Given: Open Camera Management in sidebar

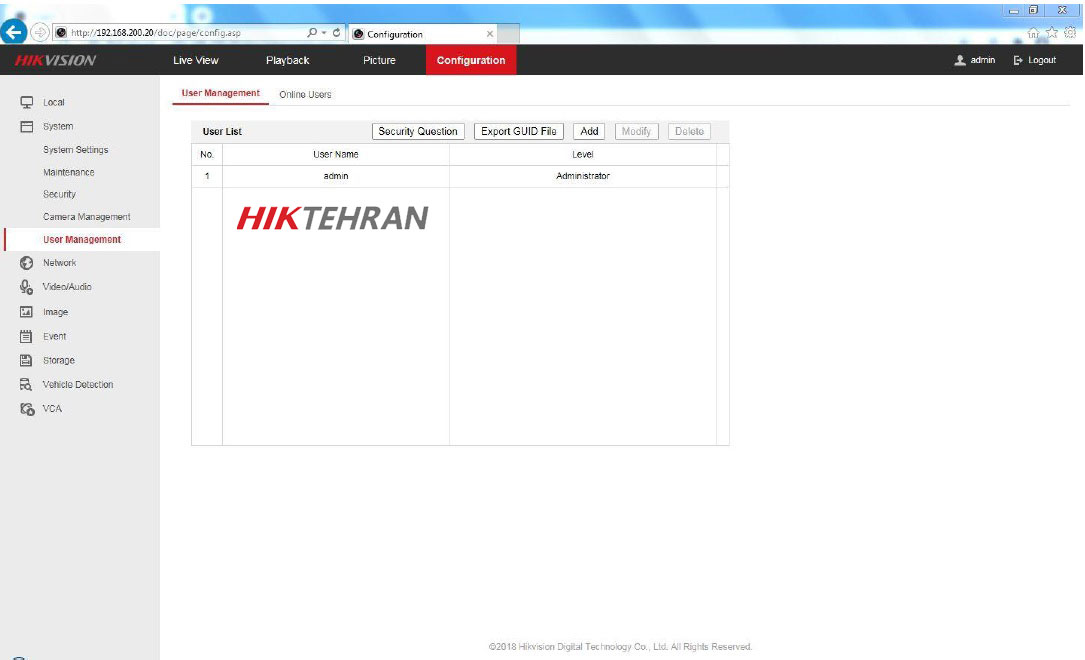Looking at the screenshot, I should pyautogui.click(x=86, y=217).
